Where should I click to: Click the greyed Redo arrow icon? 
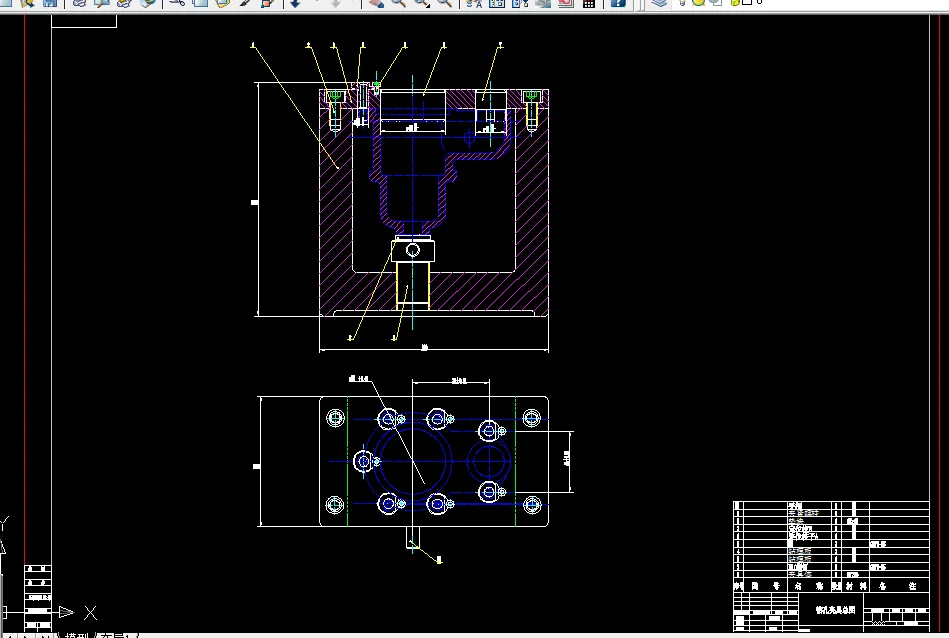click(336, 2)
